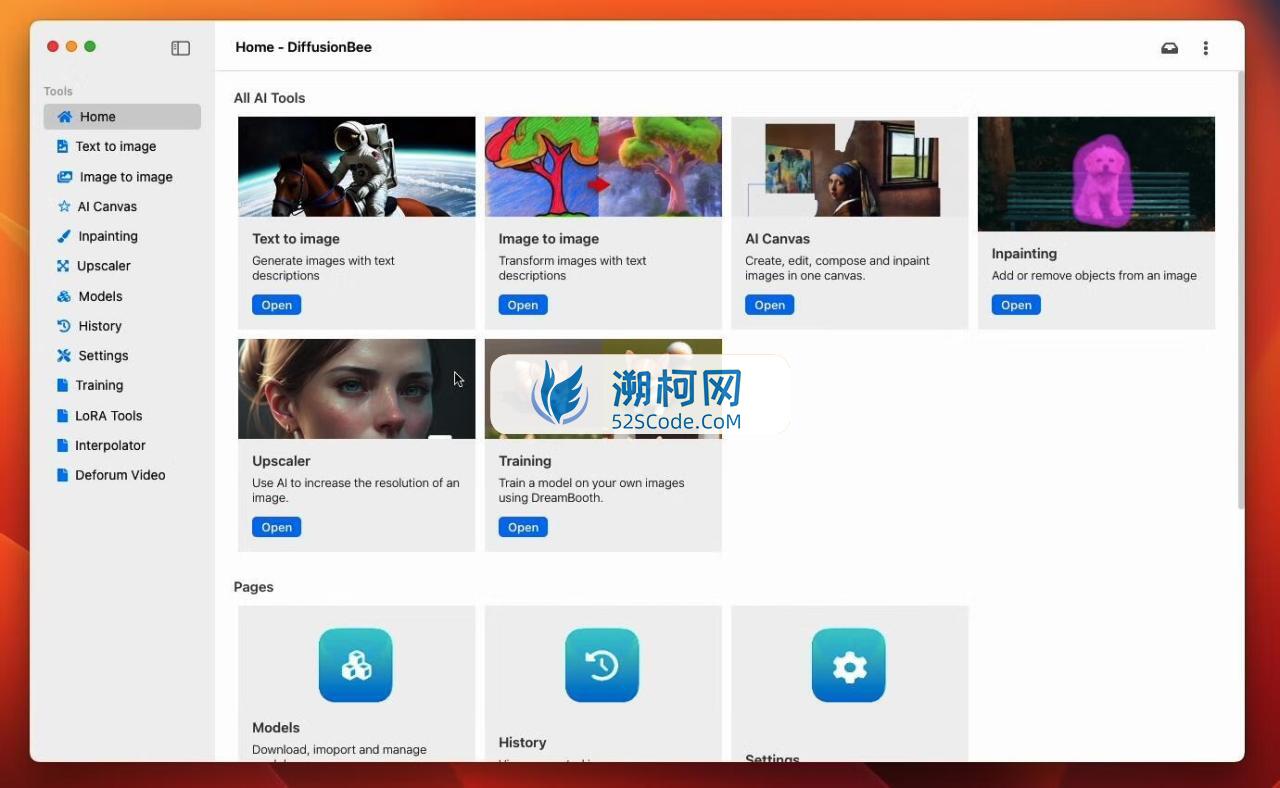
Task: Click the Upscaler card title
Action: [281, 461]
